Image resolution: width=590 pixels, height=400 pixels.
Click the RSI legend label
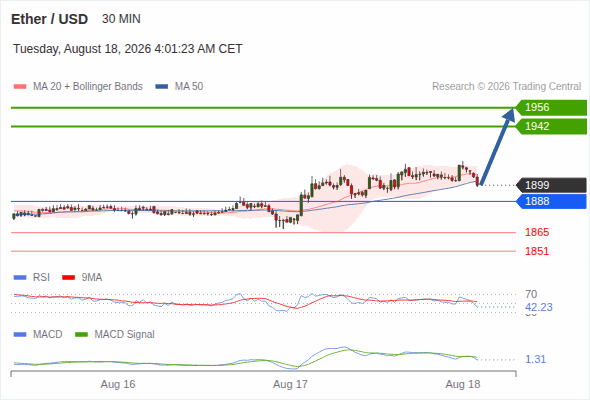click(x=41, y=278)
